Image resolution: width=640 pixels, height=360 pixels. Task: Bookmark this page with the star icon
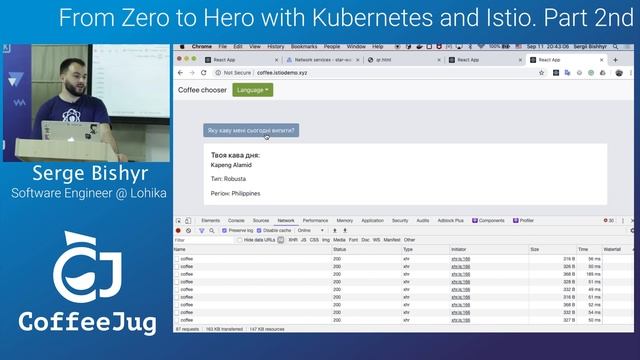coord(542,73)
